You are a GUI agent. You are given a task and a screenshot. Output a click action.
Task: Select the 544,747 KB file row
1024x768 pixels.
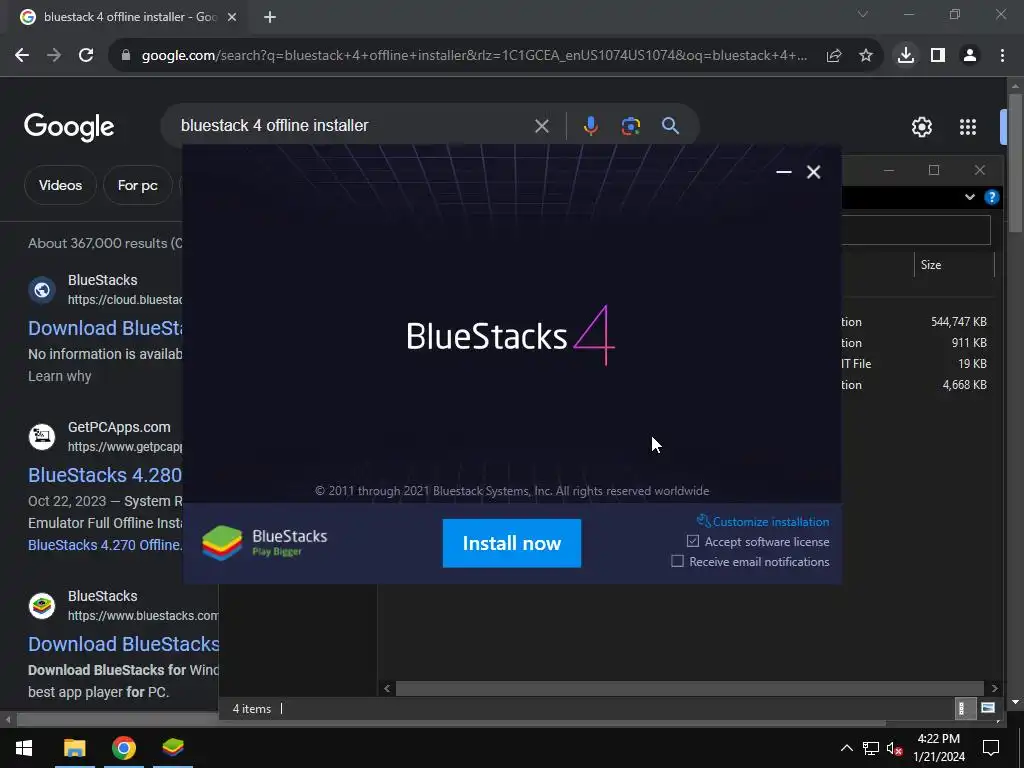pos(920,322)
